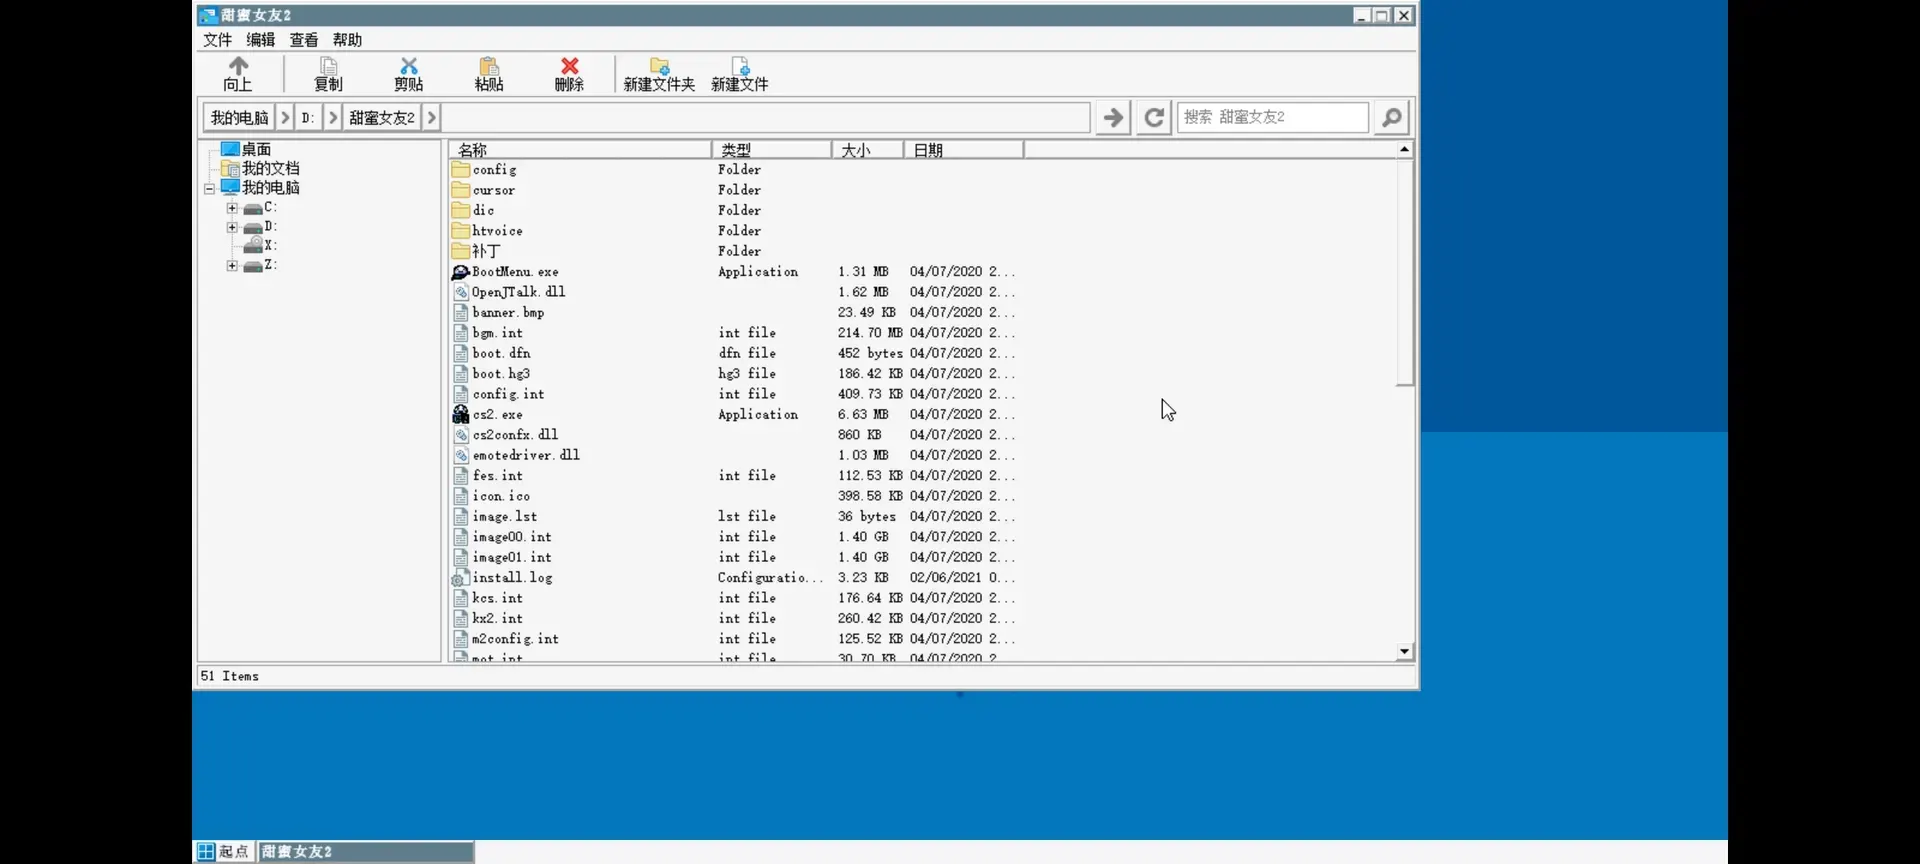Open the 查看 menu
1920x864 pixels.
click(304, 40)
